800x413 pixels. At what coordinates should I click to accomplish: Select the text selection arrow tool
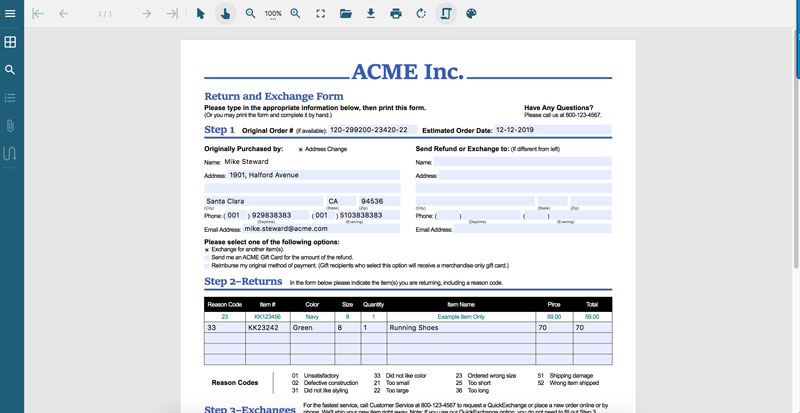201,14
